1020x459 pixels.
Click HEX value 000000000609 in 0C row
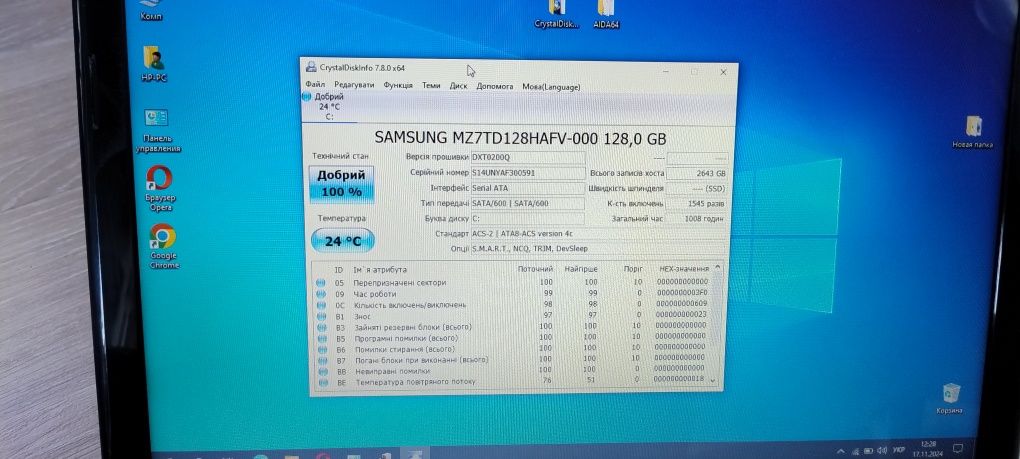coord(680,304)
